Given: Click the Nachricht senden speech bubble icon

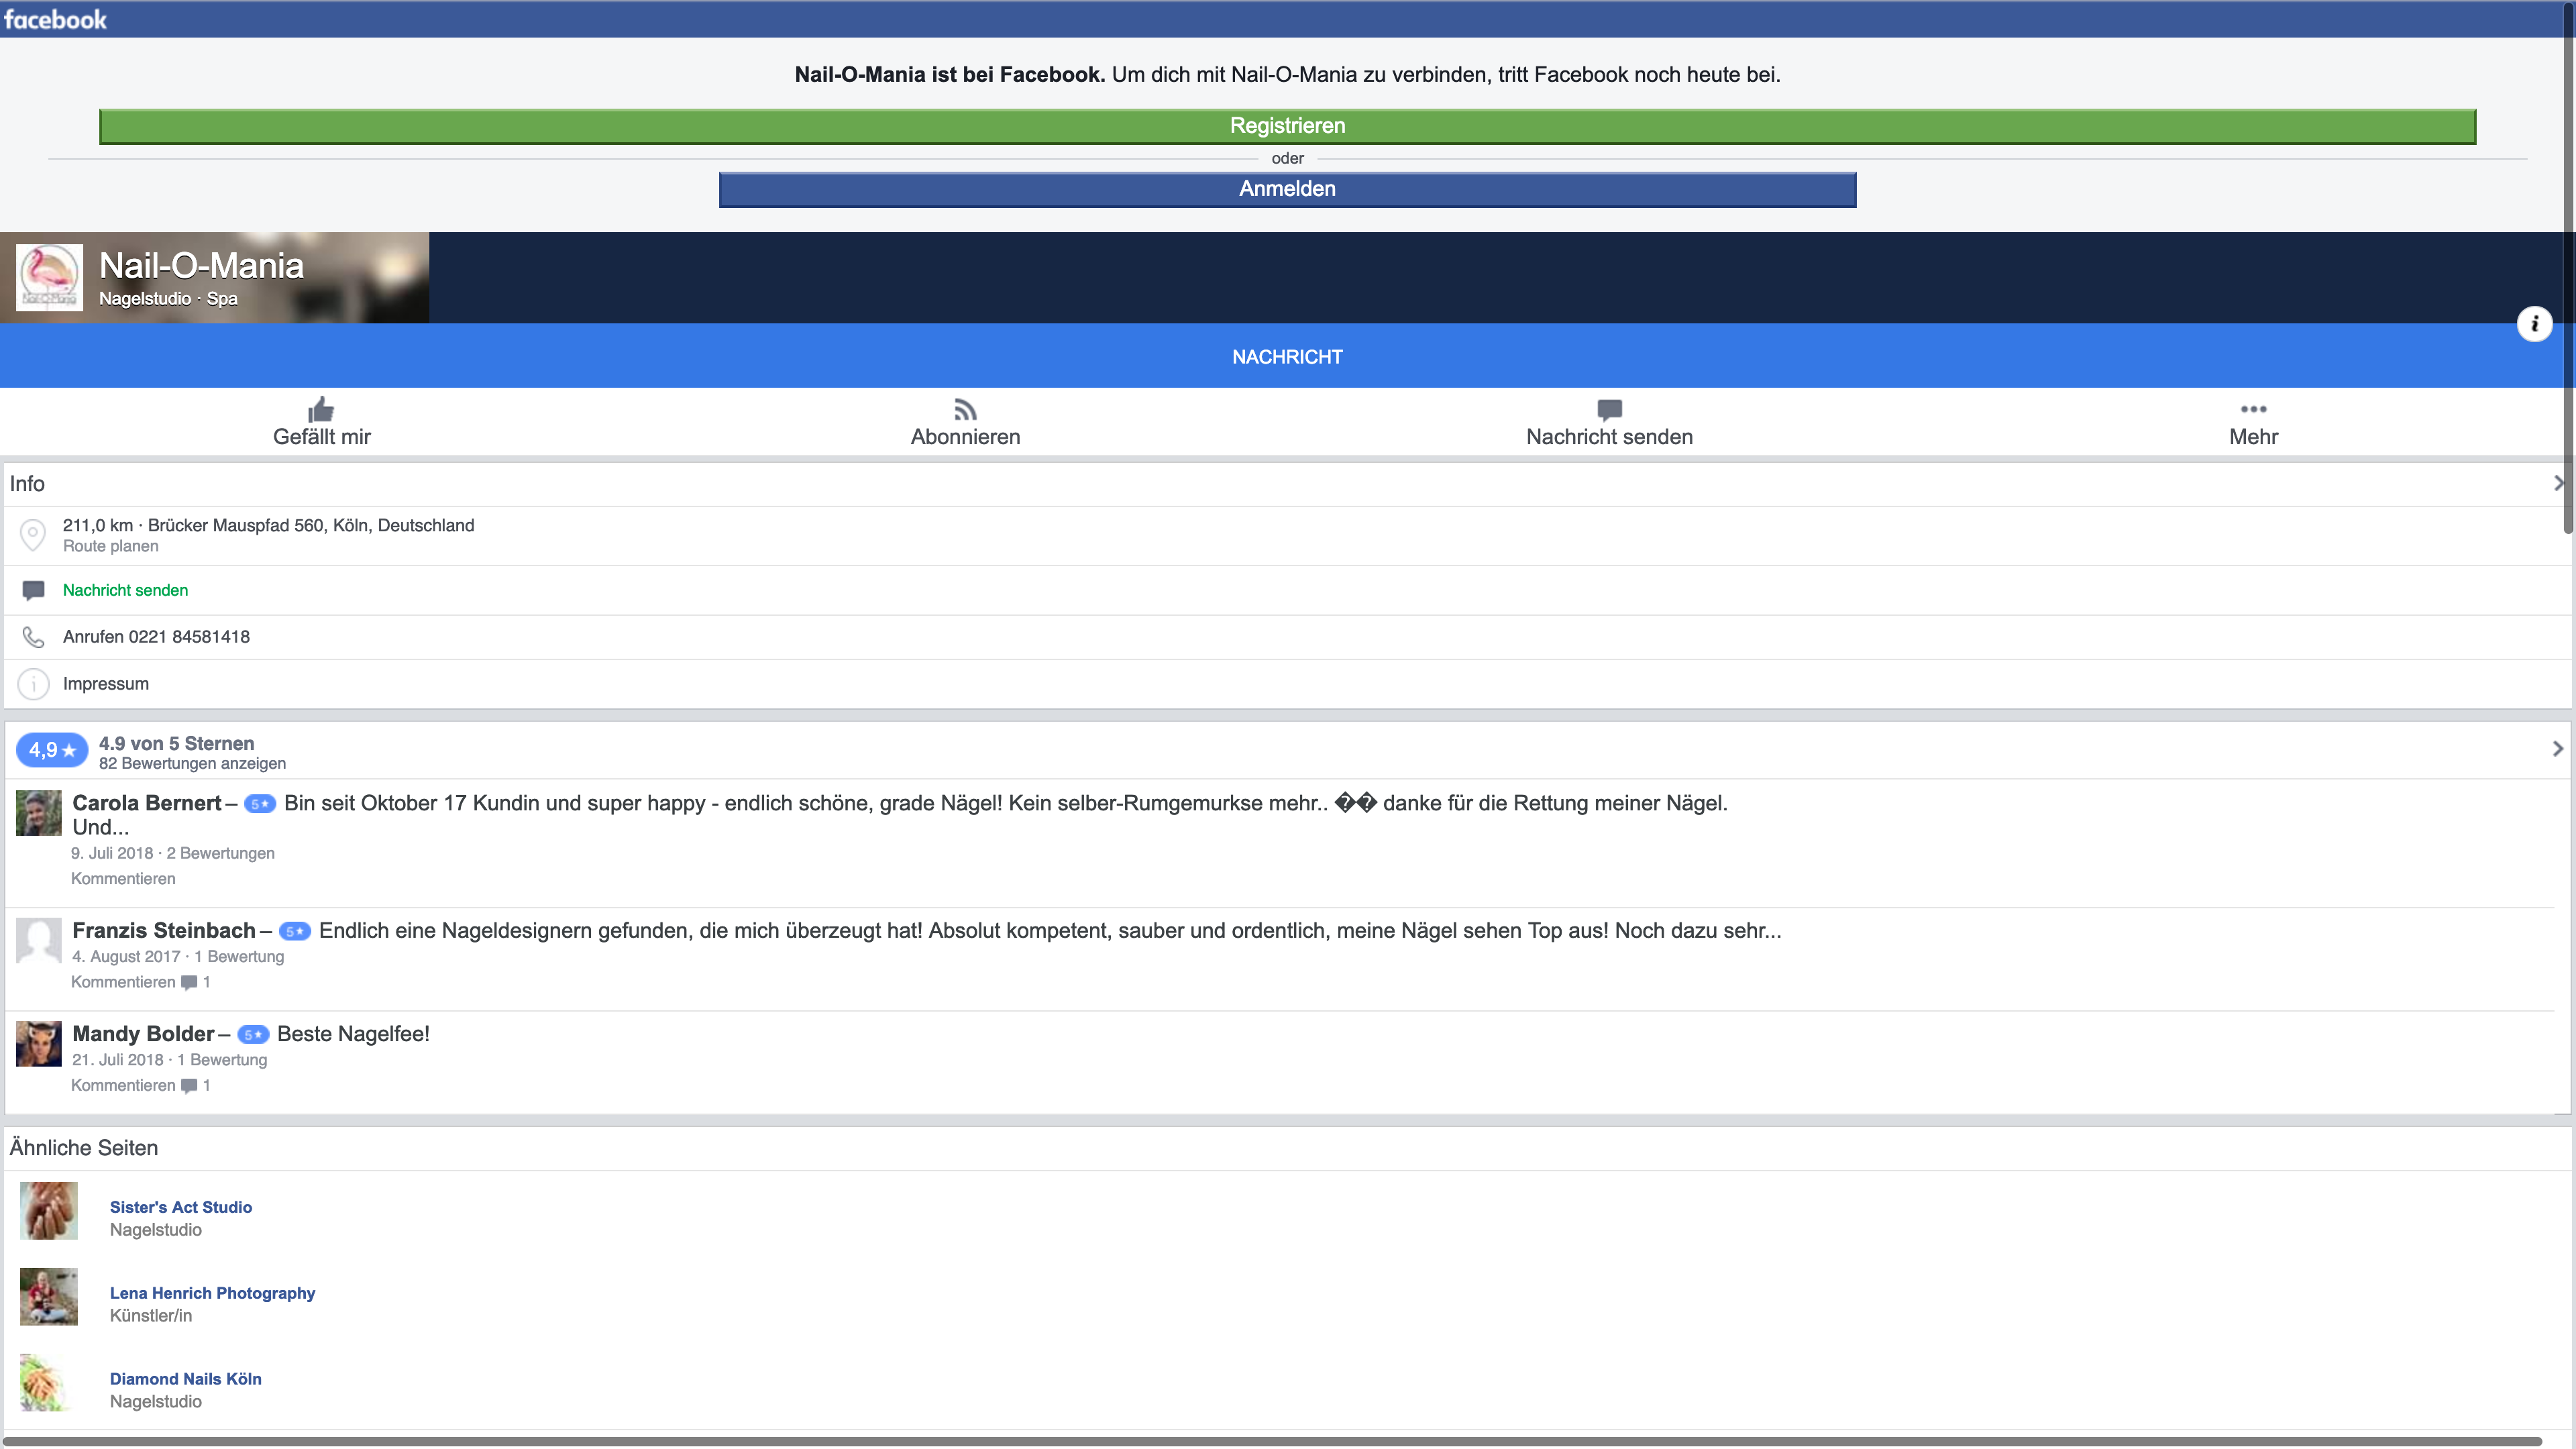Looking at the screenshot, I should (1609, 409).
